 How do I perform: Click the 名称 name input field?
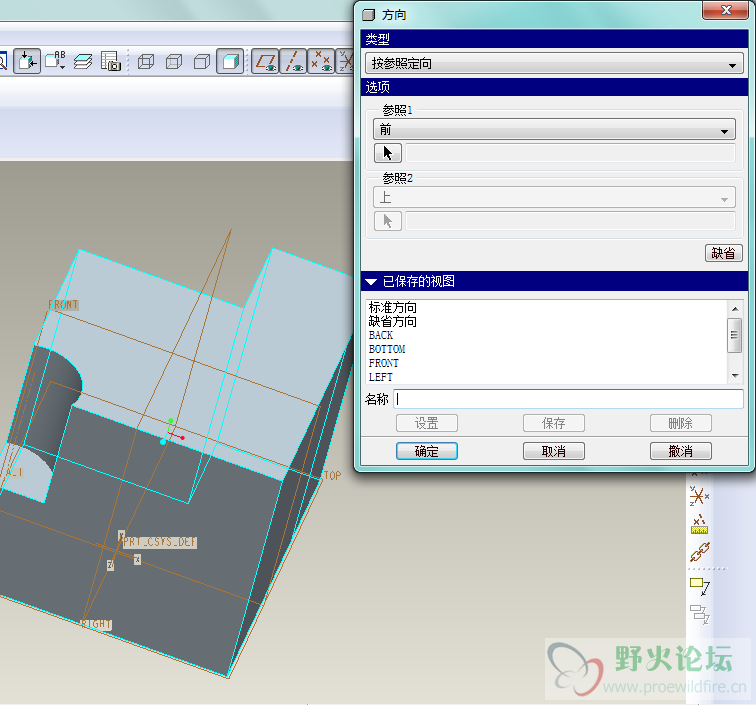568,399
